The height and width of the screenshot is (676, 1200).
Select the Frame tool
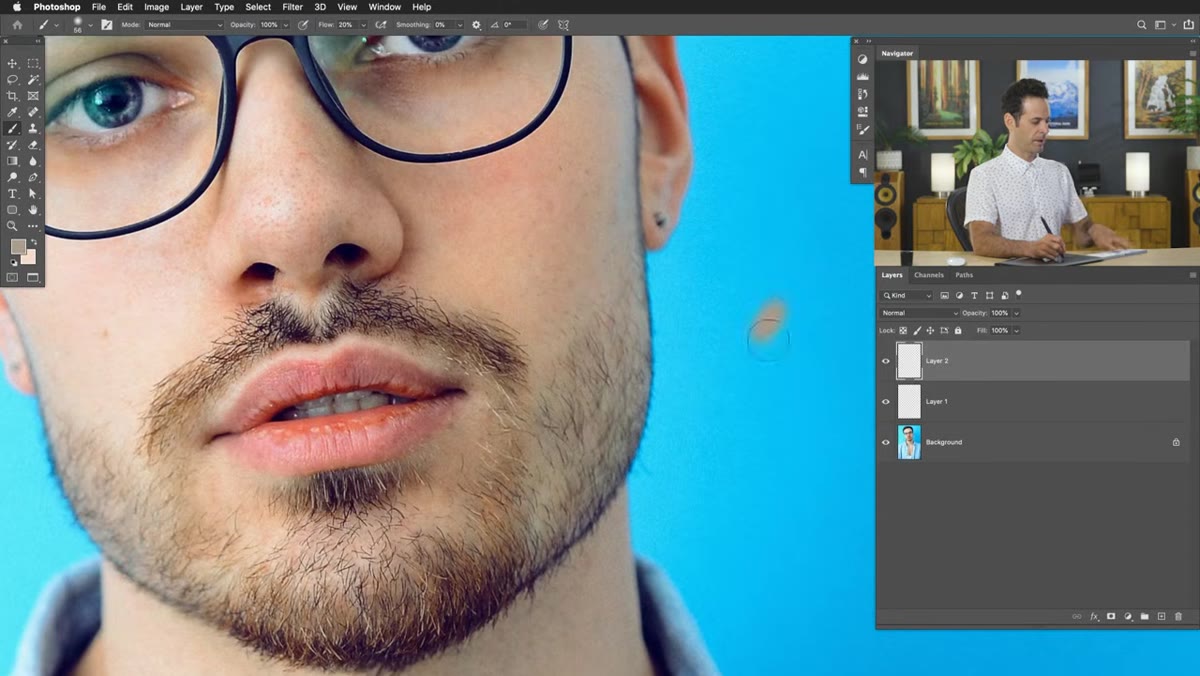[x=33, y=96]
